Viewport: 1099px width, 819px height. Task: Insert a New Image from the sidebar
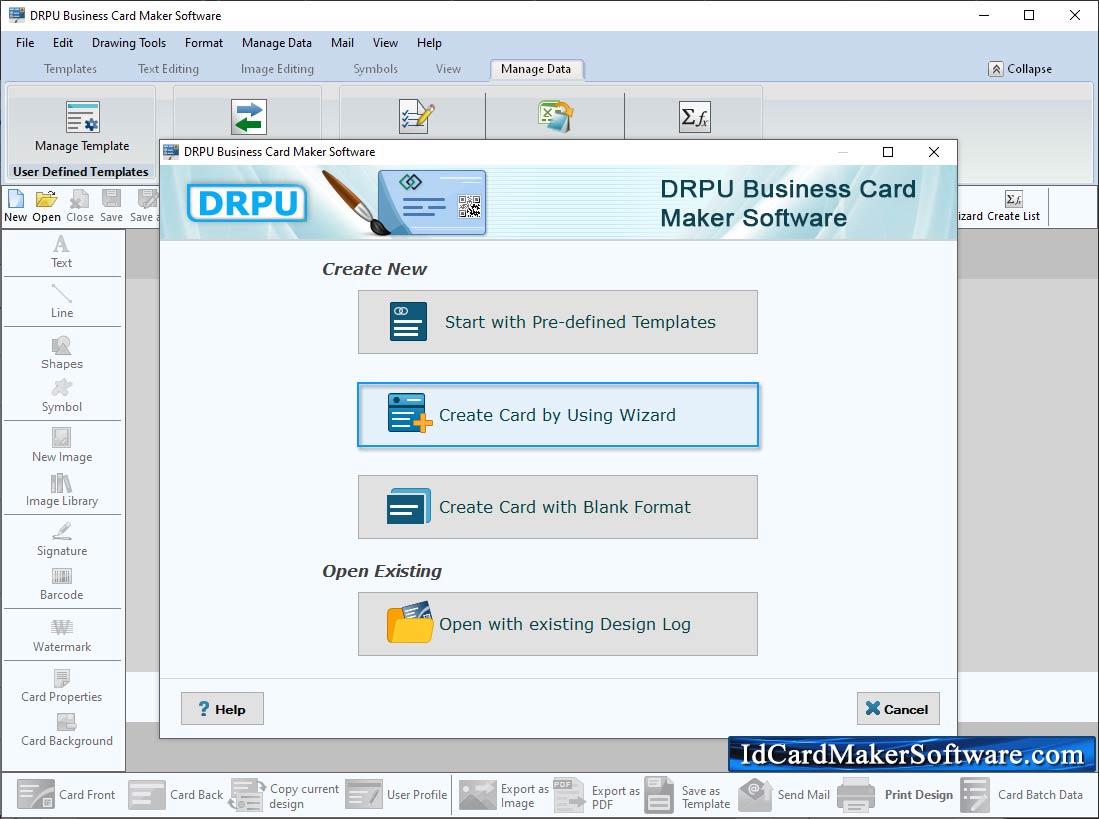point(62,446)
